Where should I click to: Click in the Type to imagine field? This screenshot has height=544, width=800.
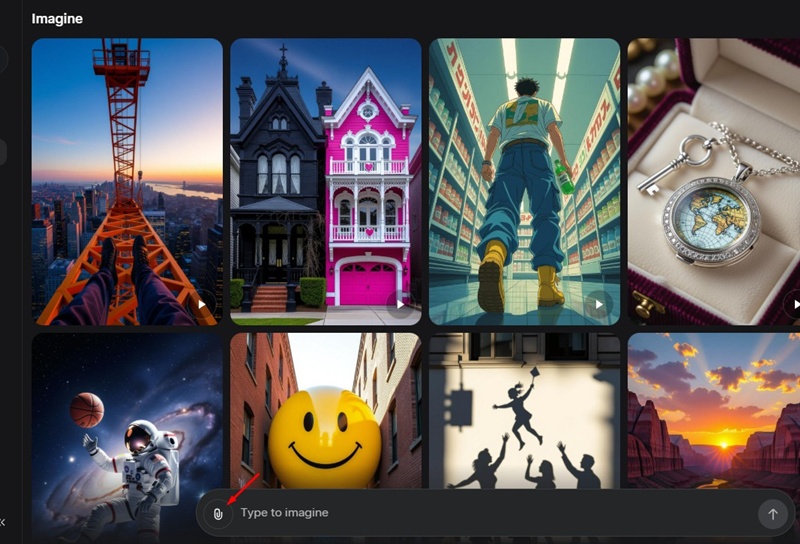pos(495,513)
